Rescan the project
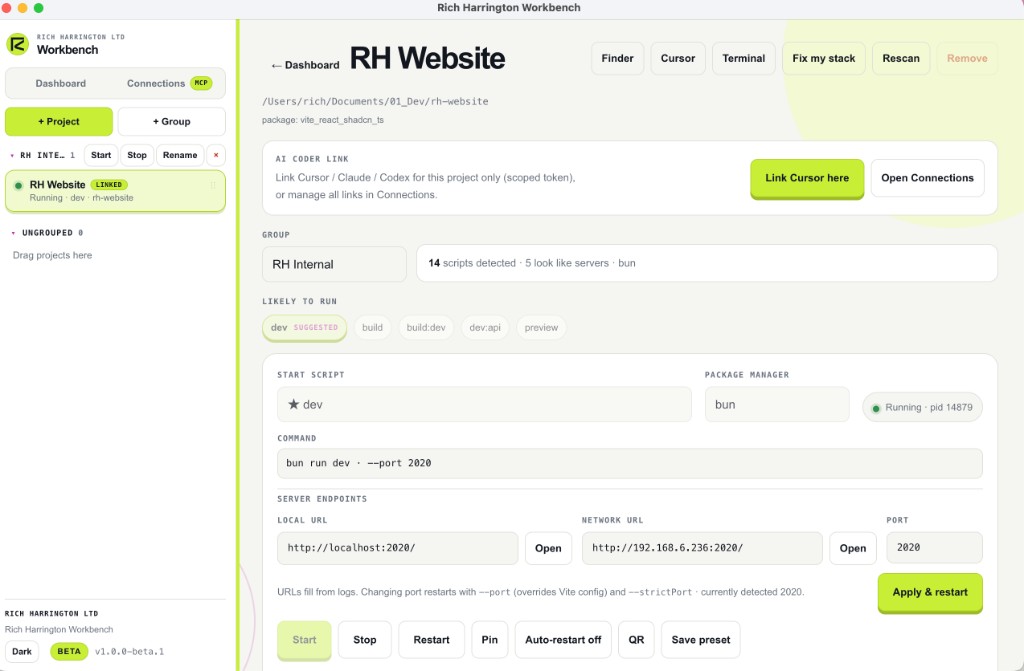The image size is (1024, 671). [901, 58]
